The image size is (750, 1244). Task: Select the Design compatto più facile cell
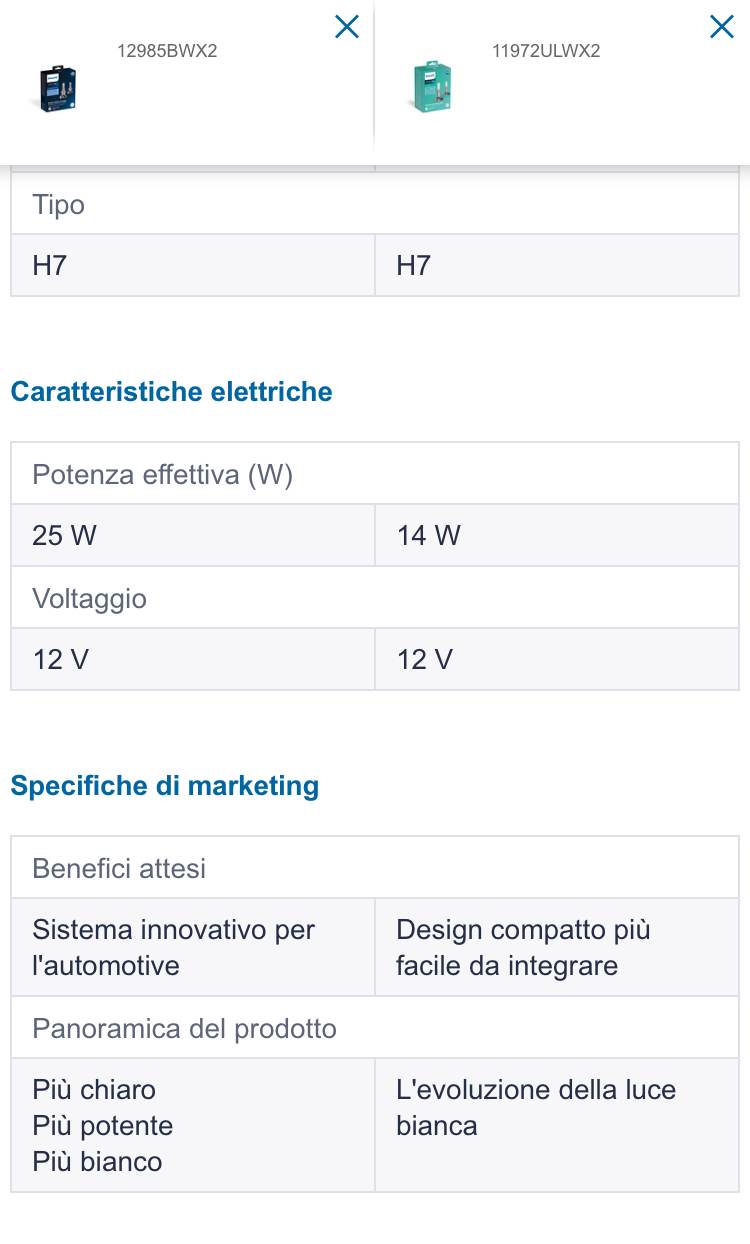tap(523, 947)
